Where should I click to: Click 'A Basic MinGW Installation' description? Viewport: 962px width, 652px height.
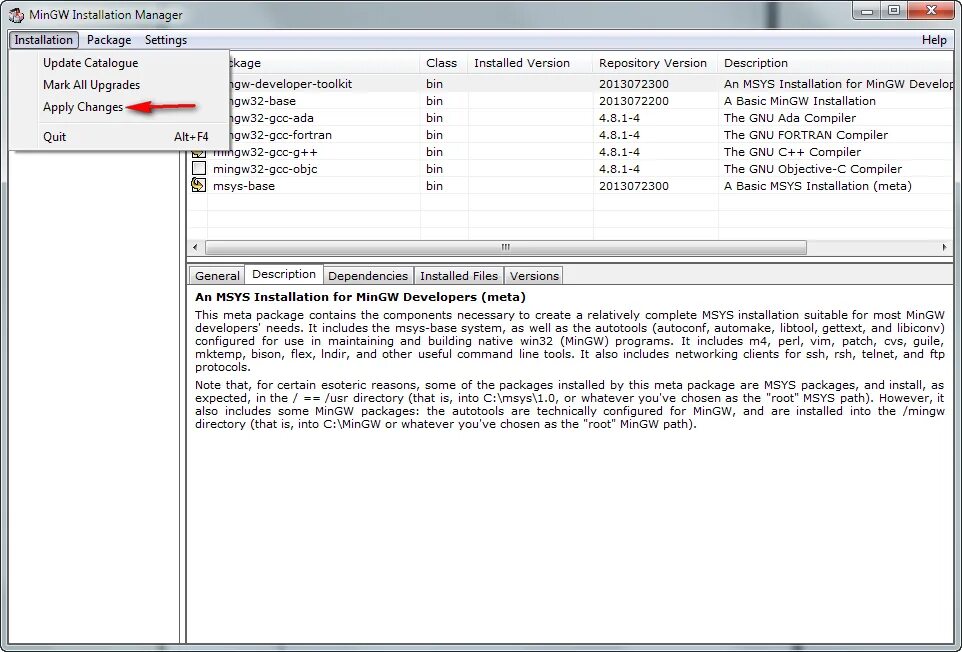pos(799,101)
